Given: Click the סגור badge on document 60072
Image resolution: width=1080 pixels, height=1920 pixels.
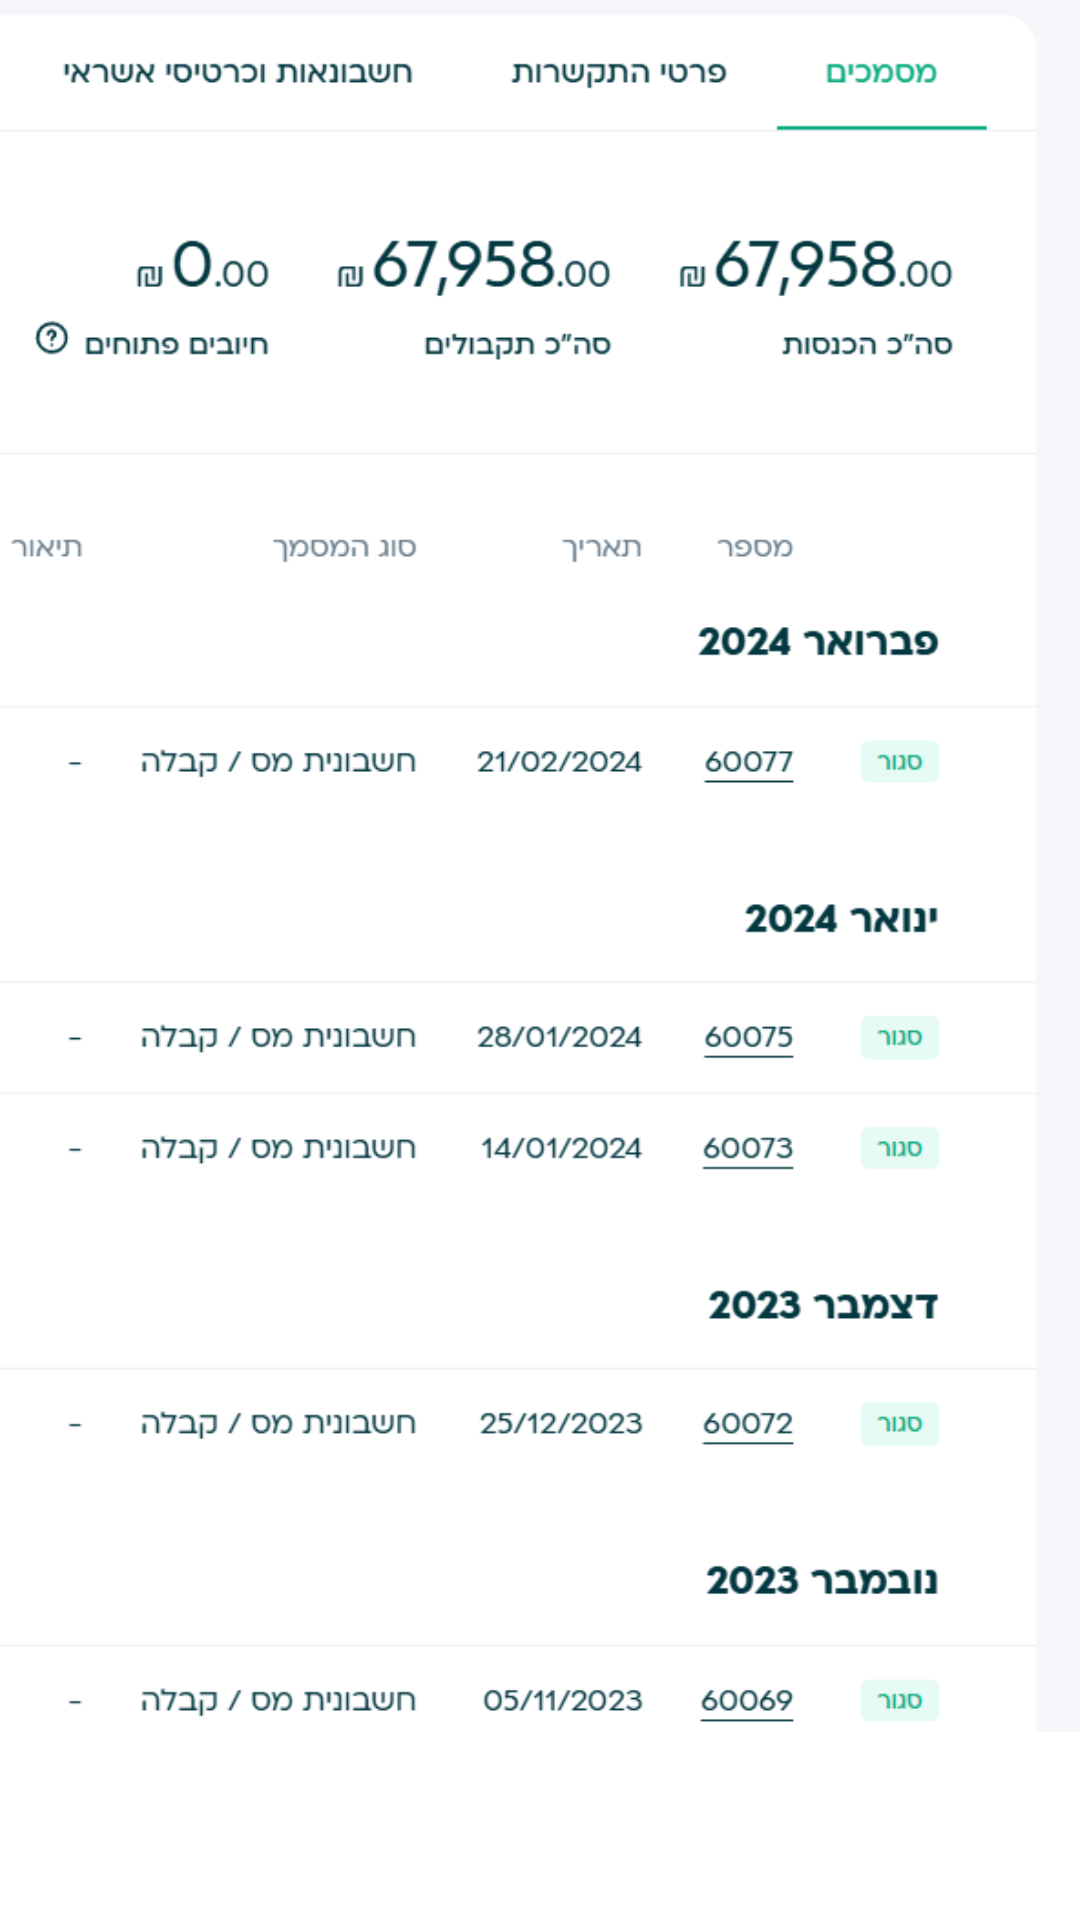Looking at the screenshot, I should [x=898, y=1422].
